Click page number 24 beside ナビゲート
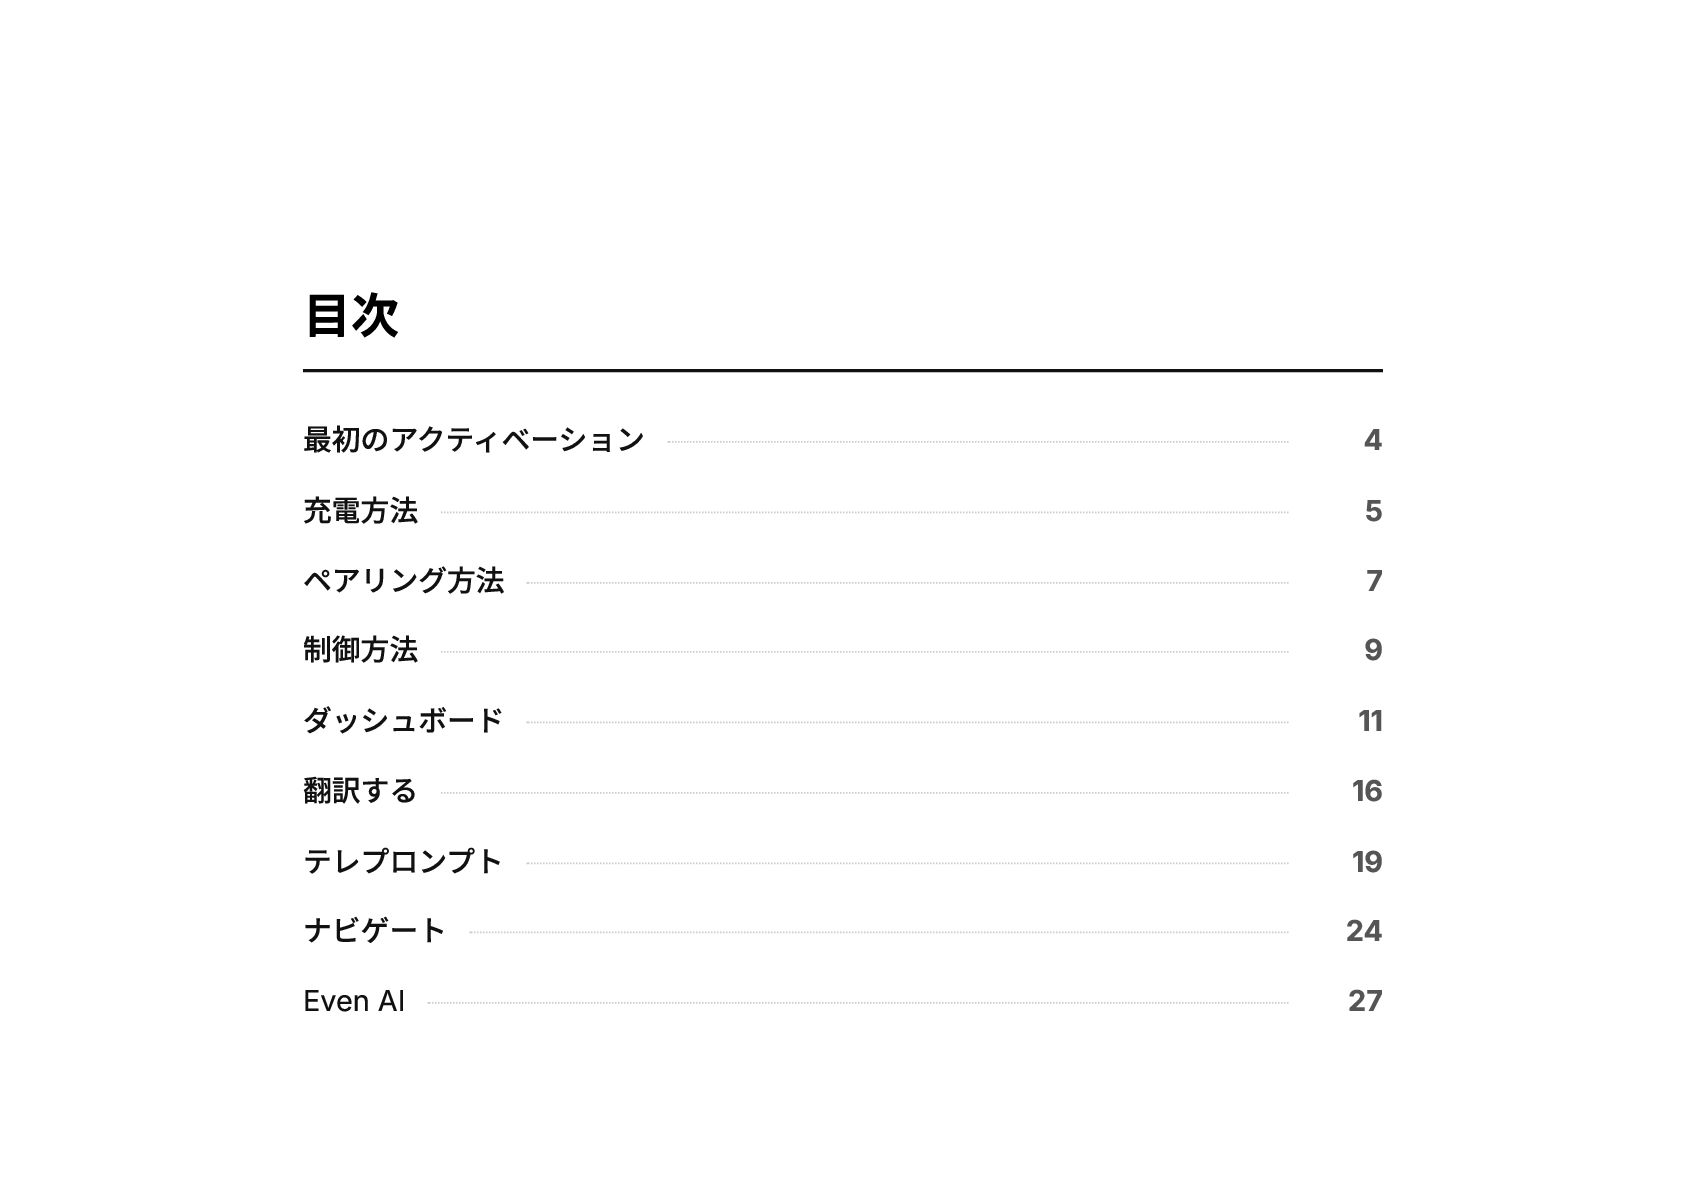 [1364, 931]
